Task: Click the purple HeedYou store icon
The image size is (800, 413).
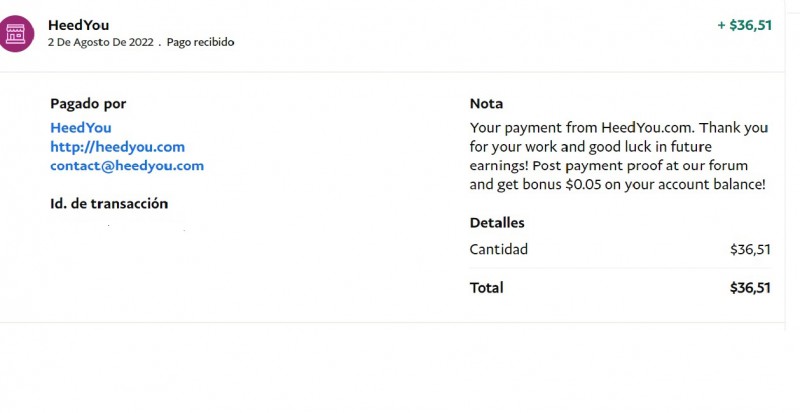Action: point(14,33)
